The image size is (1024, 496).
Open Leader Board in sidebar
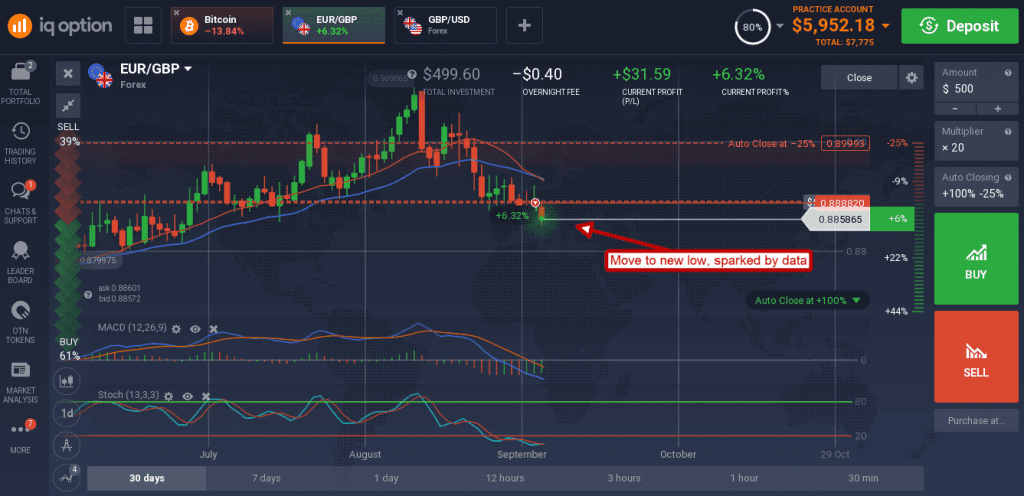click(21, 262)
